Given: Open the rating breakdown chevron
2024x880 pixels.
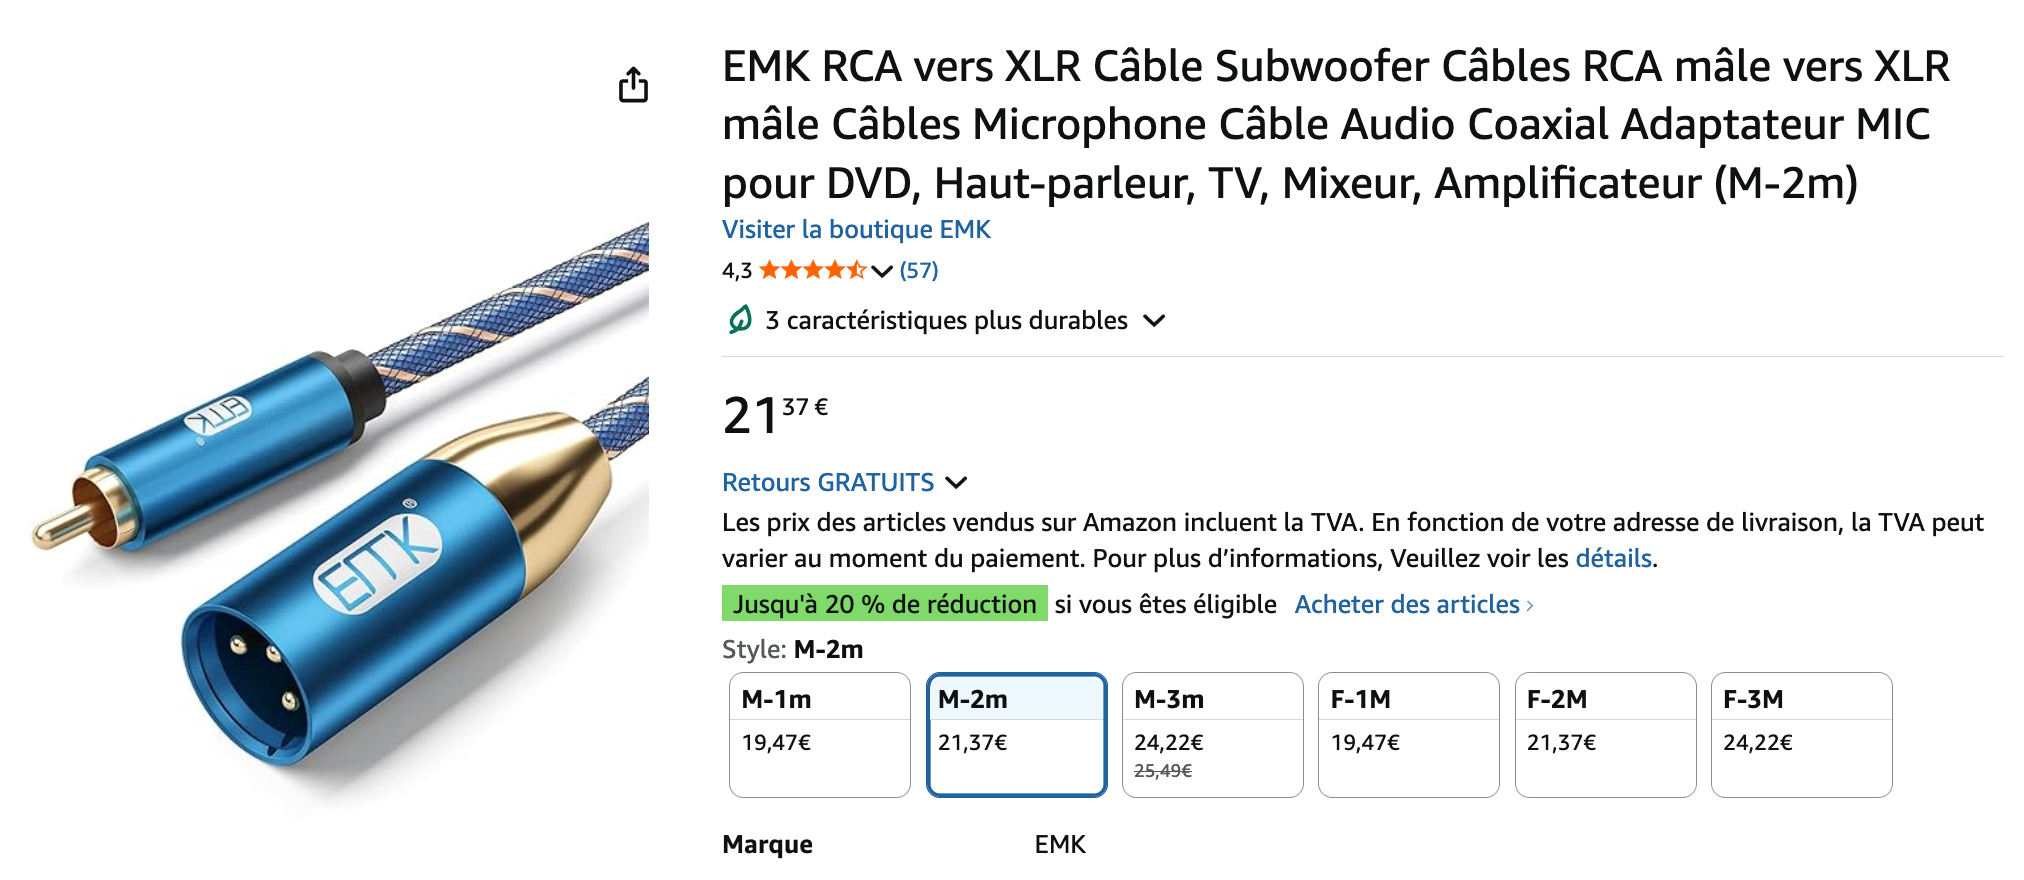Looking at the screenshot, I should point(882,271).
